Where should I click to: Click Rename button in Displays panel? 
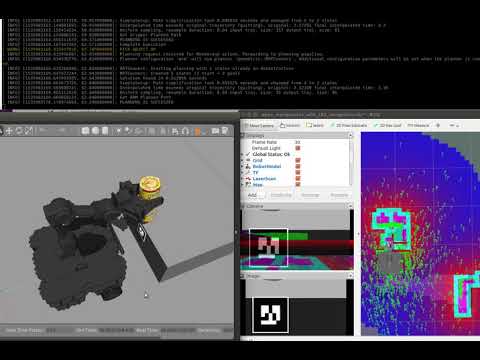339,195
